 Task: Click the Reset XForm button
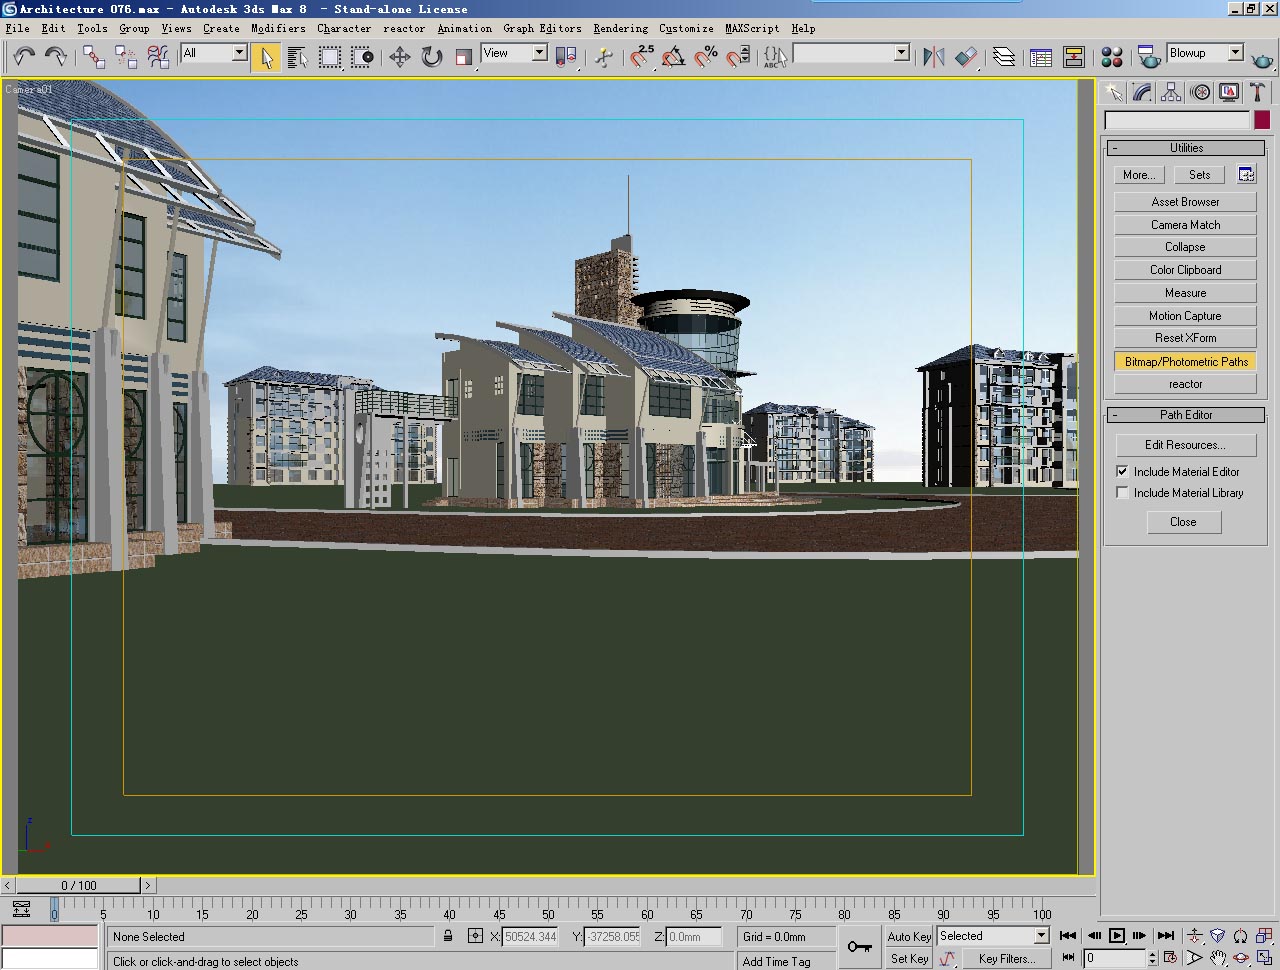click(1185, 338)
